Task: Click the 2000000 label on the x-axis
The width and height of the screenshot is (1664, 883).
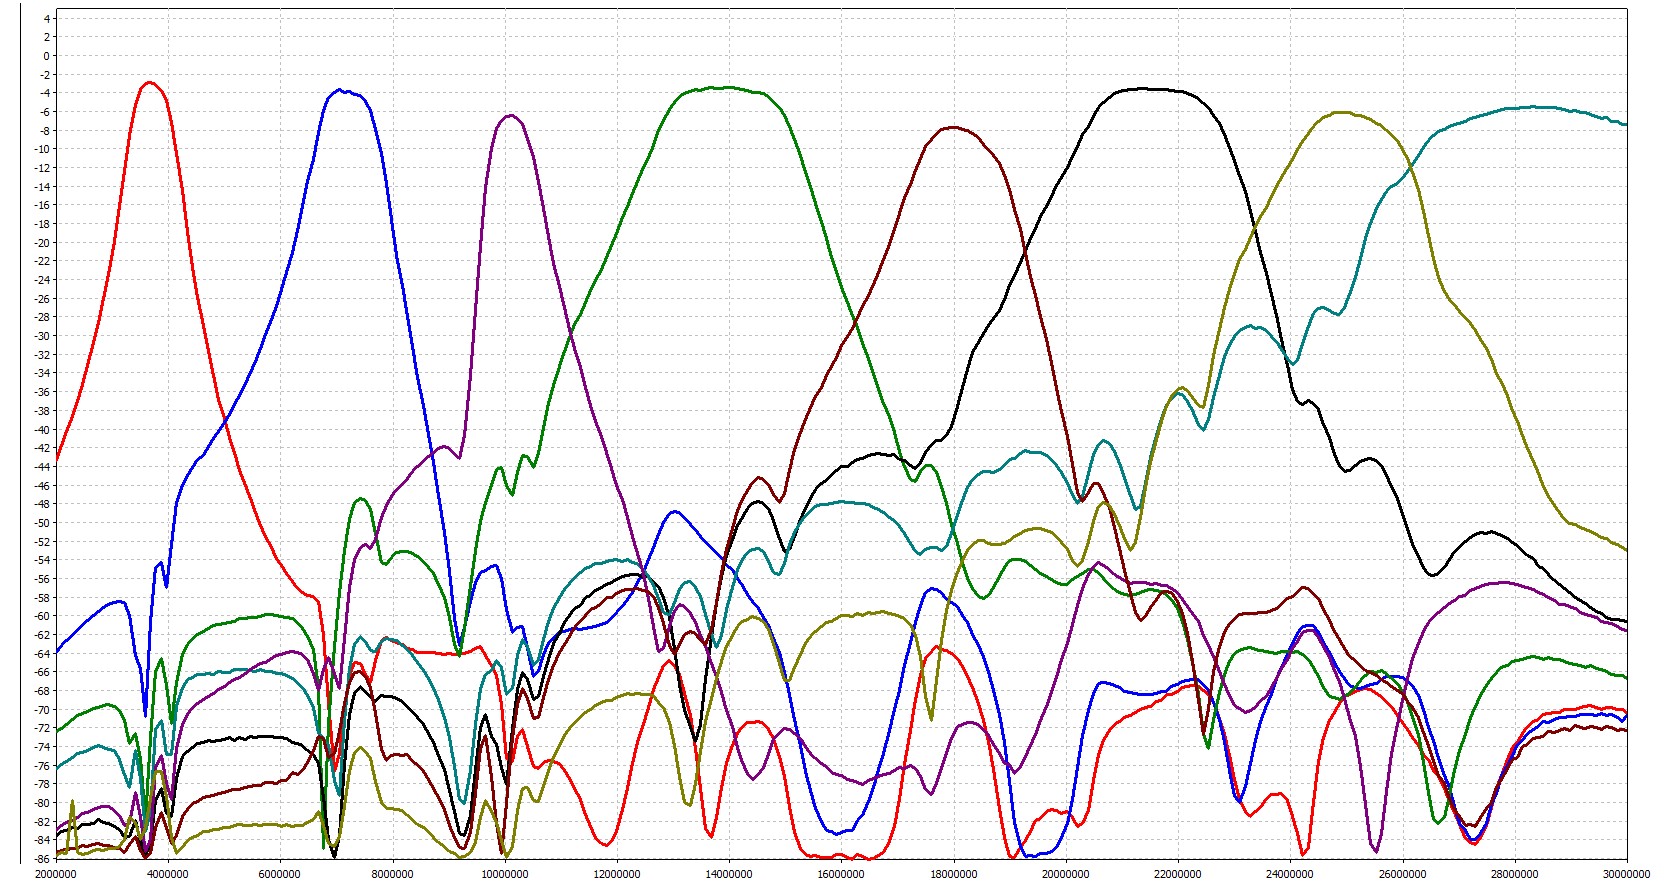Action: coord(56,874)
